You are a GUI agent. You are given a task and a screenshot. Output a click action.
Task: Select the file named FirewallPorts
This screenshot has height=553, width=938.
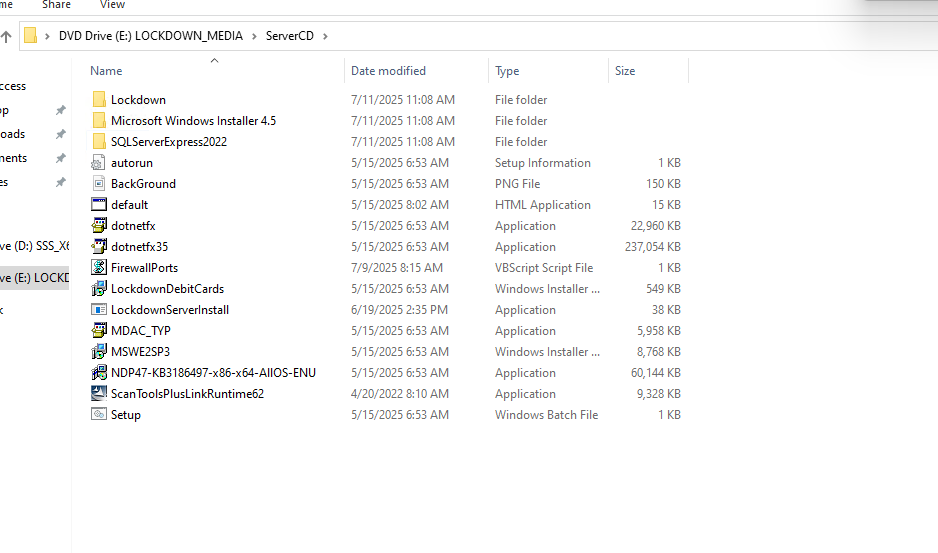(144, 268)
